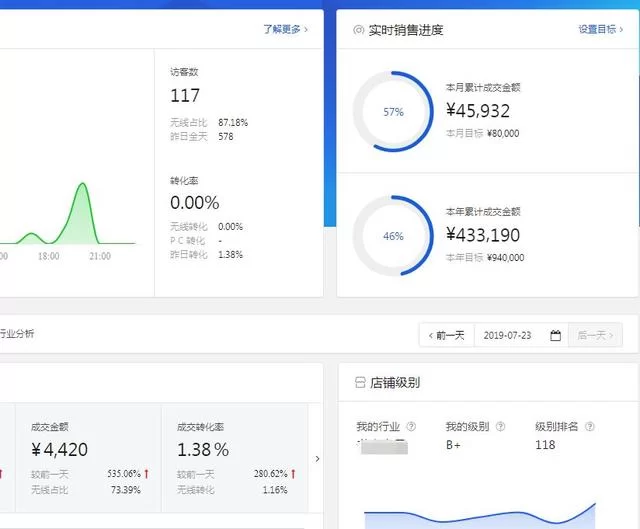Click the green visitor chart peak

pyautogui.click(x=81, y=186)
